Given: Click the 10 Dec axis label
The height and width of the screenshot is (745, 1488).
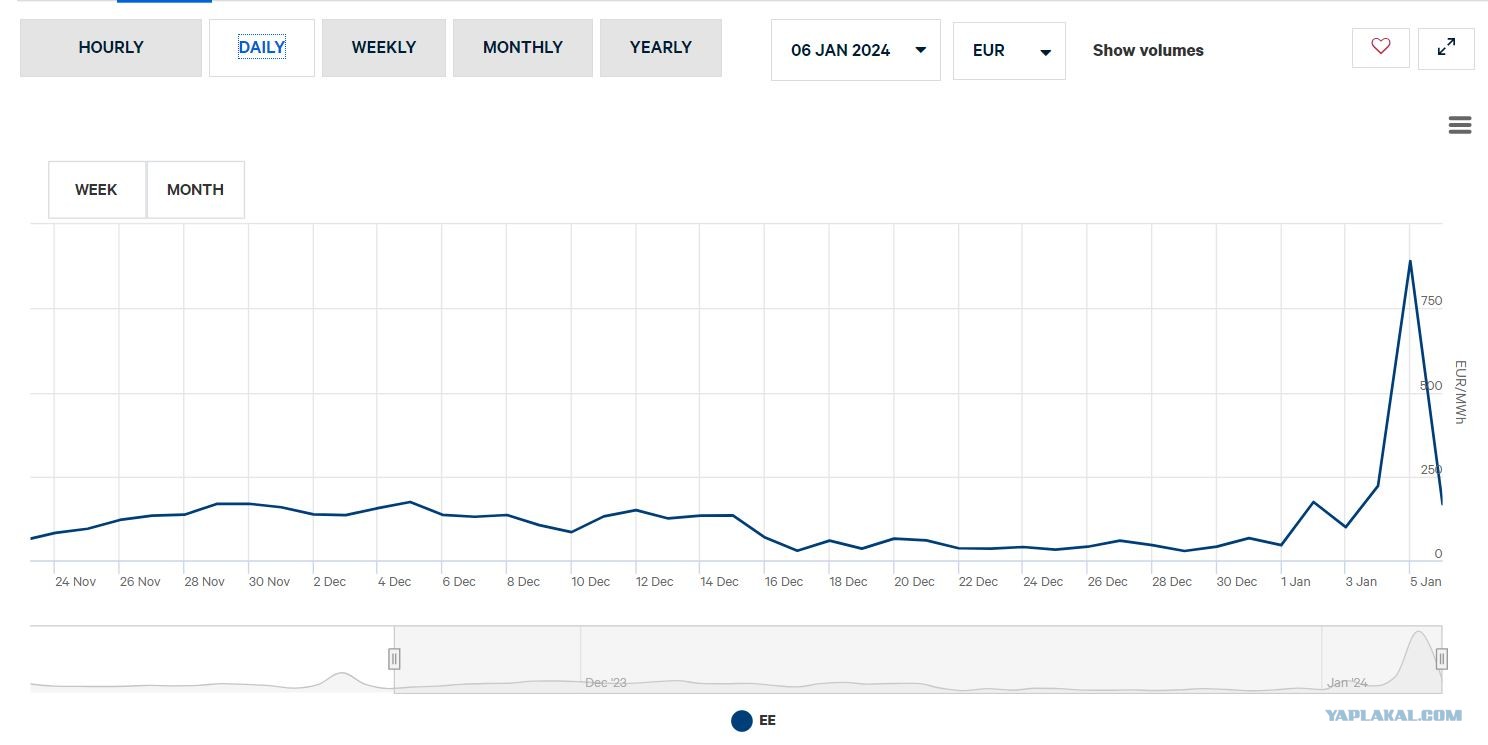Looking at the screenshot, I should pyautogui.click(x=590, y=582).
